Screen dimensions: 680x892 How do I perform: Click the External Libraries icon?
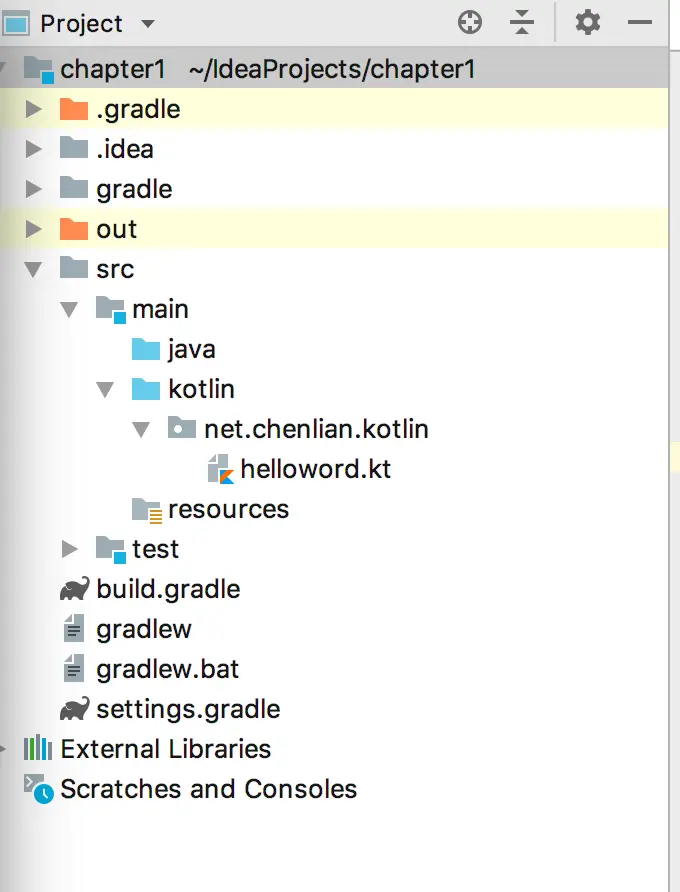tap(38, 749)
